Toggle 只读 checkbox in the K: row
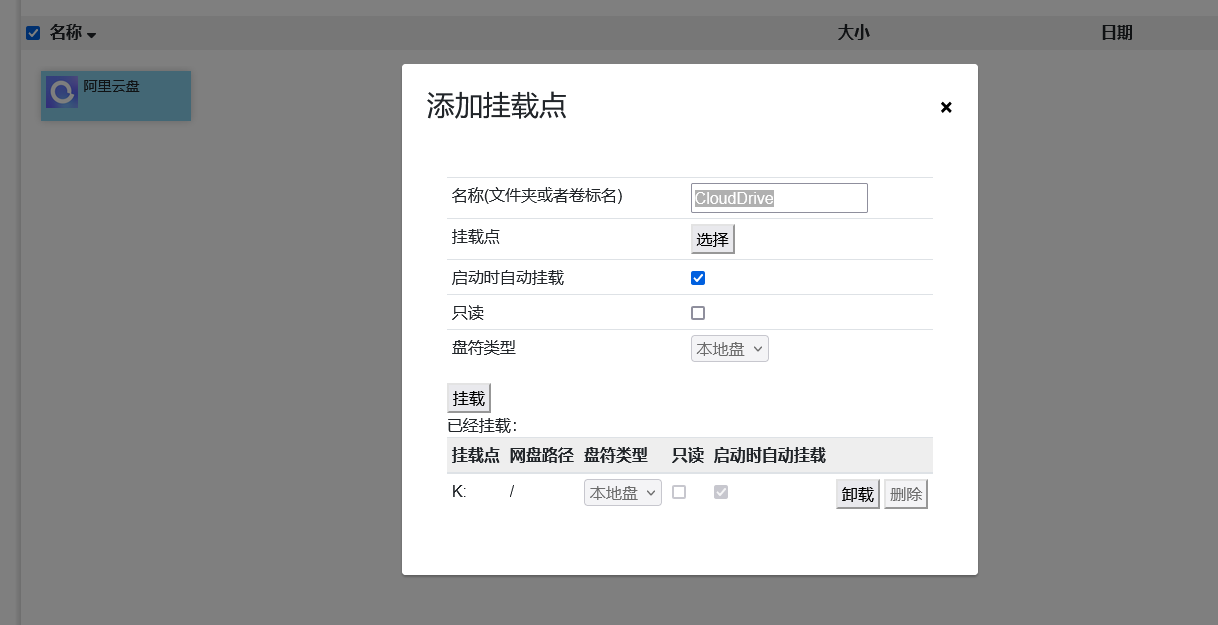Image resolution: width=1218 pixels, height=625 pixels. tap(679, 492)
